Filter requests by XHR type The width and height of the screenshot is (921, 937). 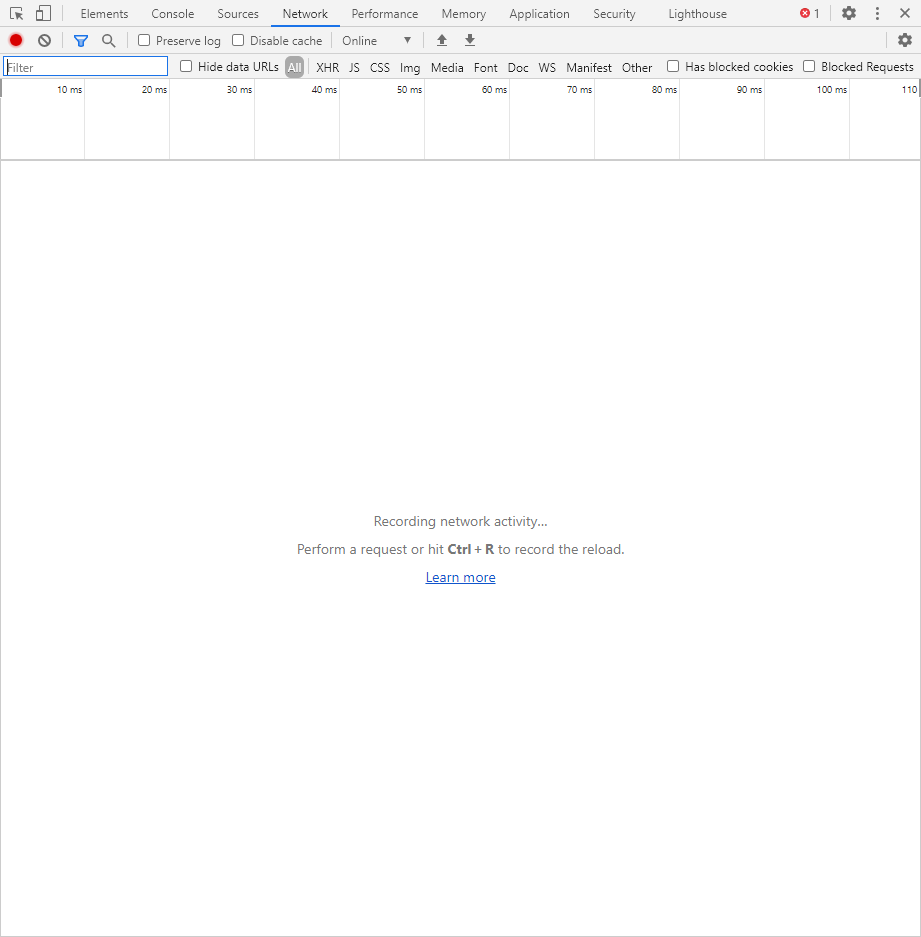pyautogui.click(x=327, y=68)
